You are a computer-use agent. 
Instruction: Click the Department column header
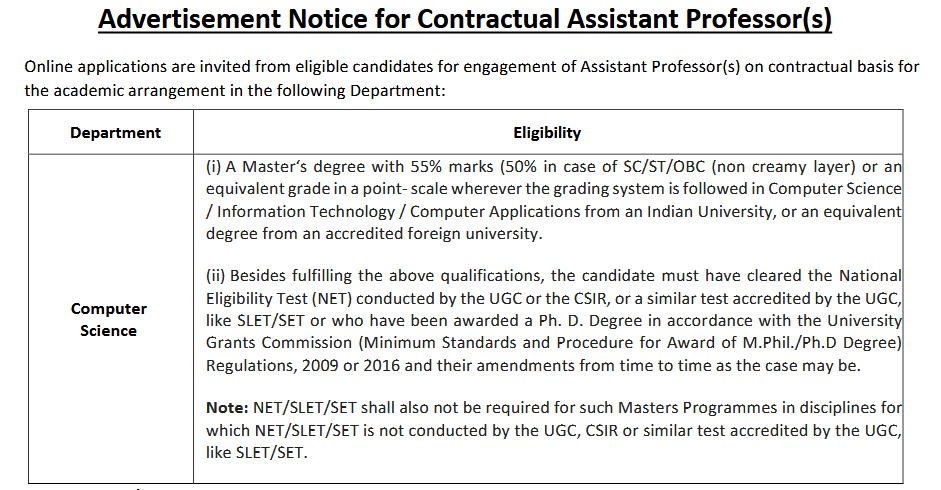pos(115,132)
